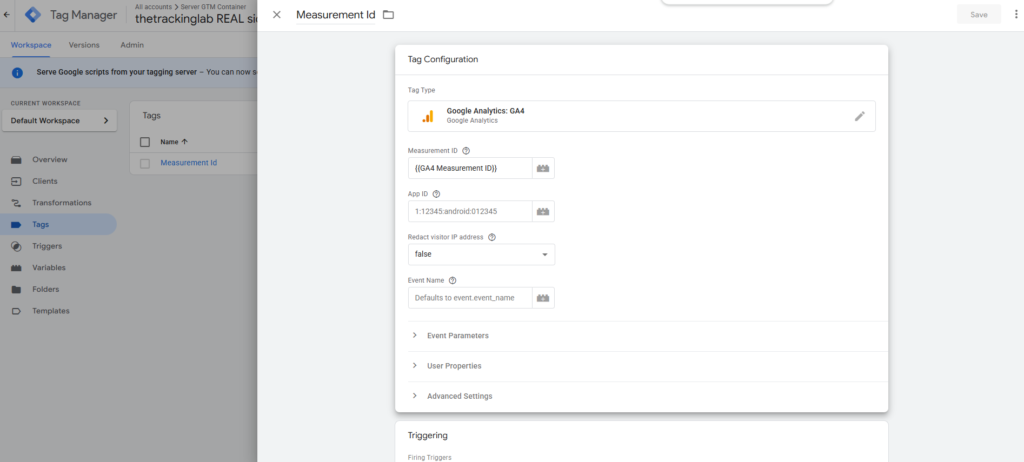Click the Triggering section heading

(x=428, y=435)
